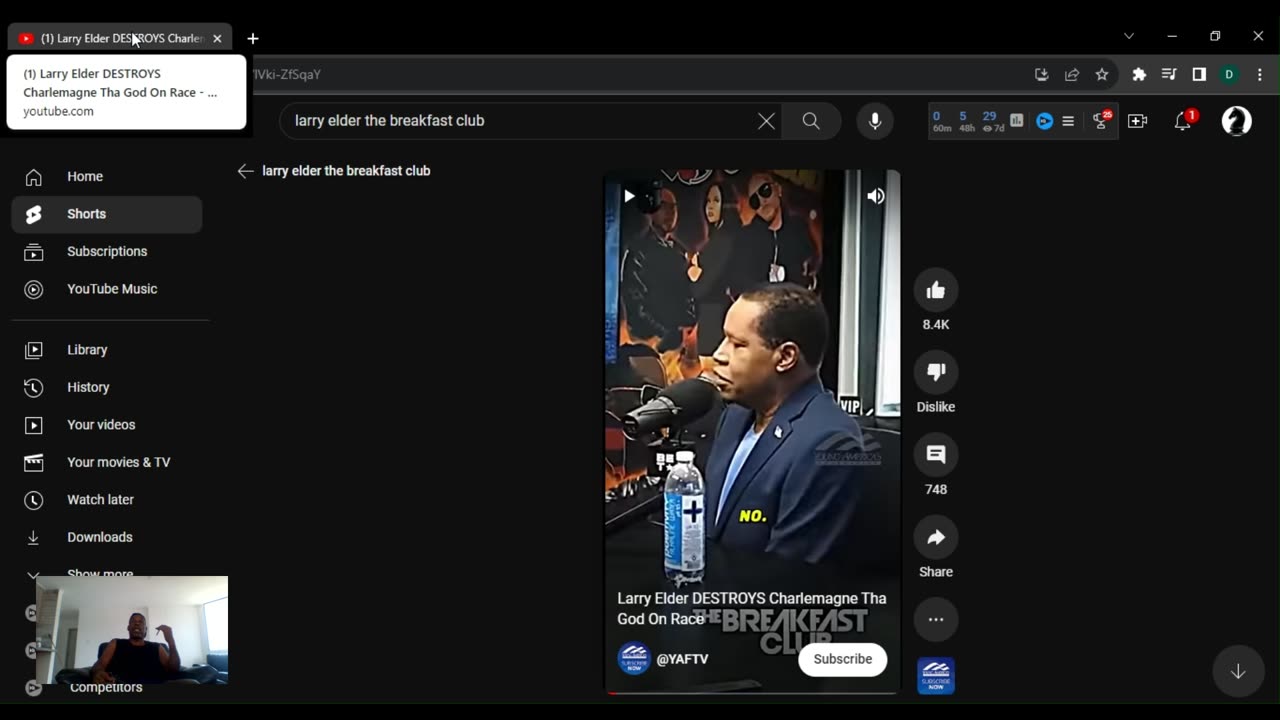Clear the search box text
Image resolution: width=1280 pixels, height=720 pixels.
click(x=766, y=121)
